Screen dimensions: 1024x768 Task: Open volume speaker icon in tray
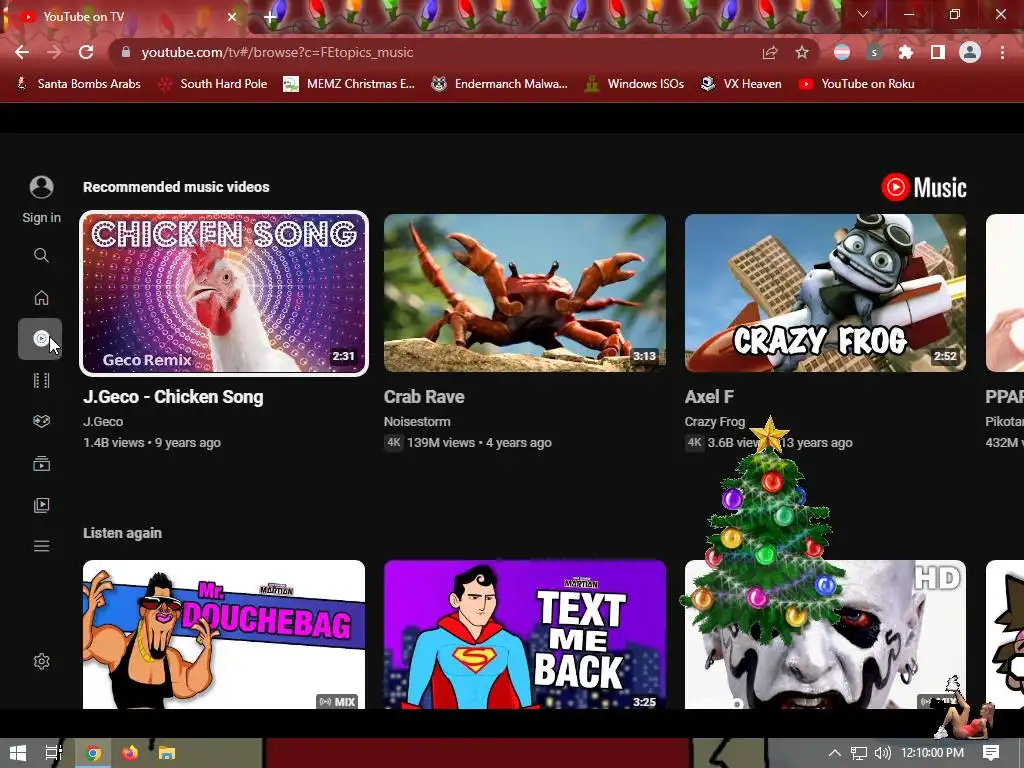[882, 753]
